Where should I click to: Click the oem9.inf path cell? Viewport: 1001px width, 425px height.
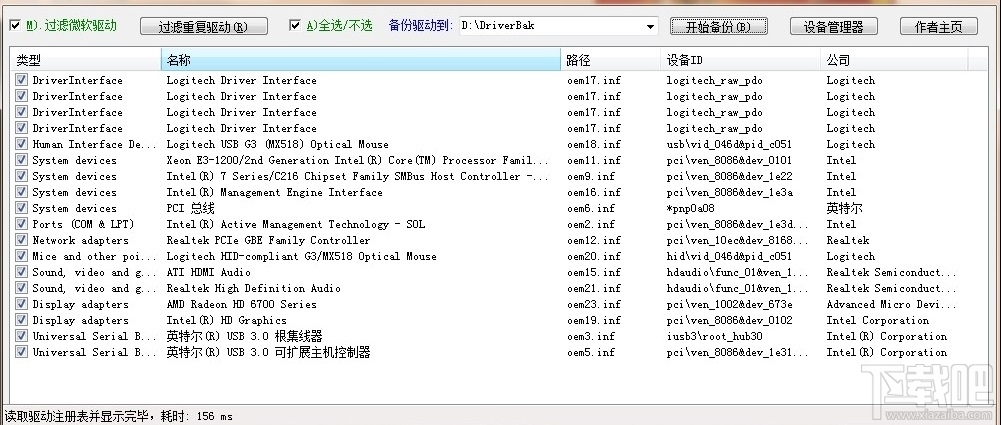591,176
